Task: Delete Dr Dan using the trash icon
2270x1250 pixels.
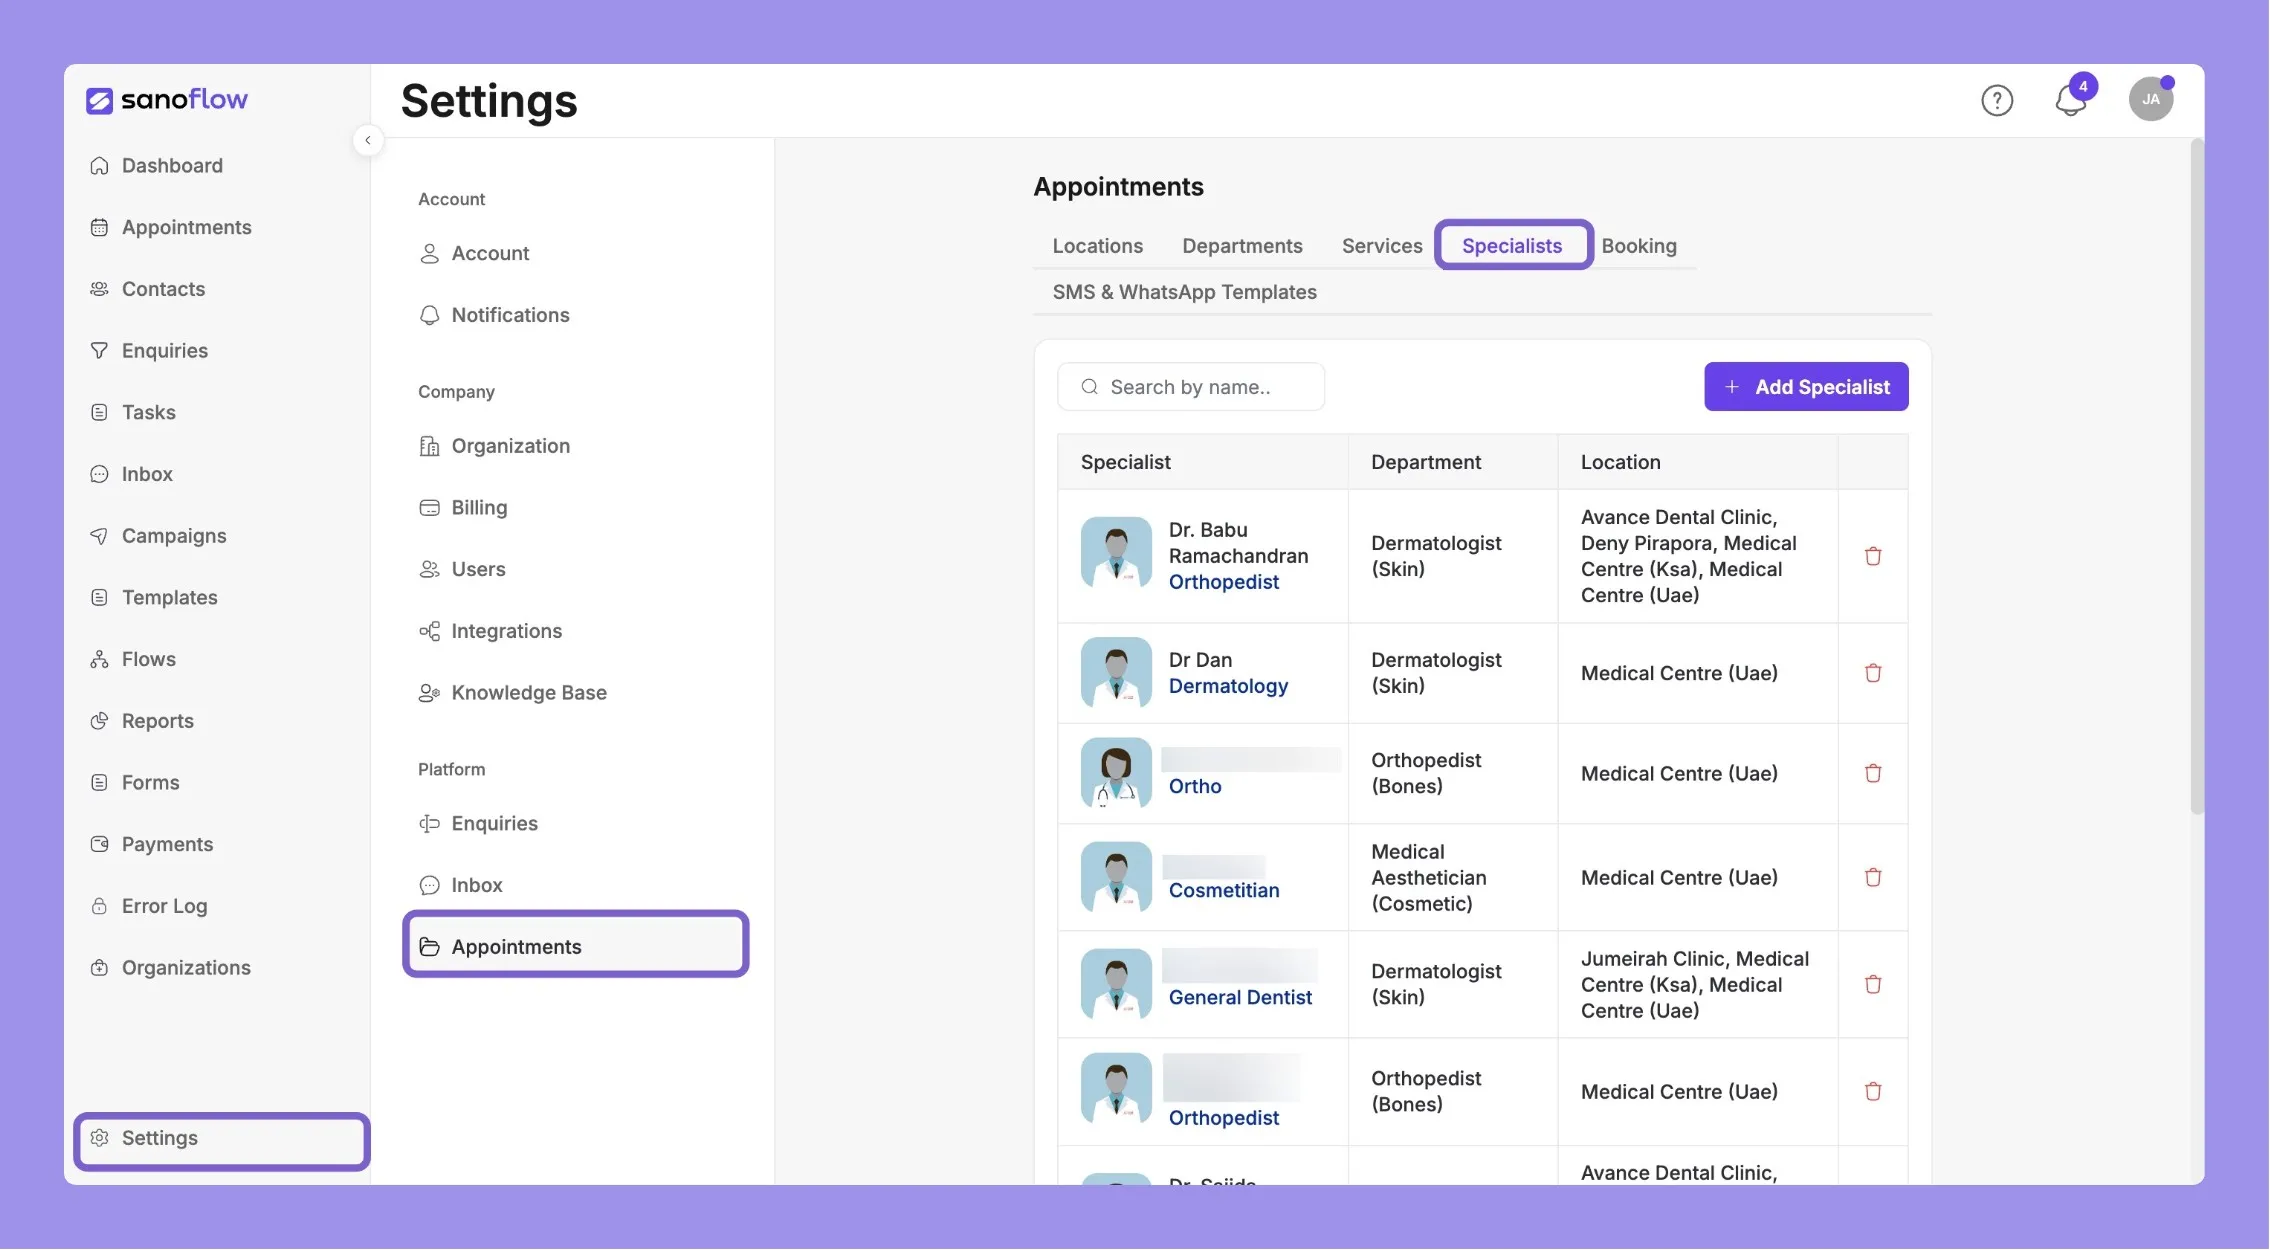Action: (x=1872, y=673)
